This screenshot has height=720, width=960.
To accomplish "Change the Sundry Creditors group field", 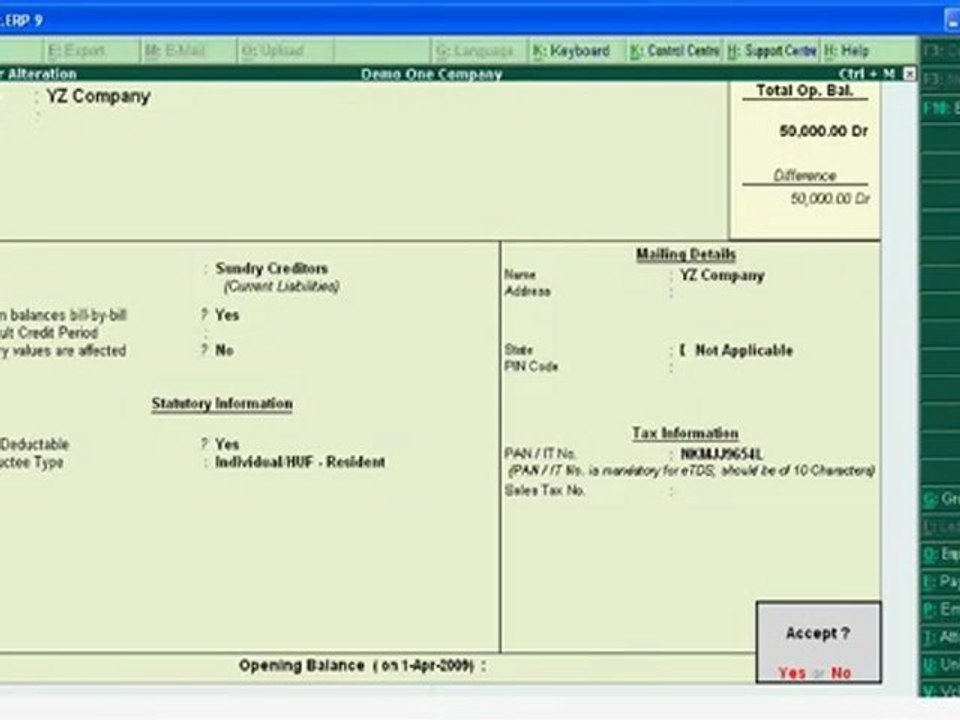I will pos(271,268).
